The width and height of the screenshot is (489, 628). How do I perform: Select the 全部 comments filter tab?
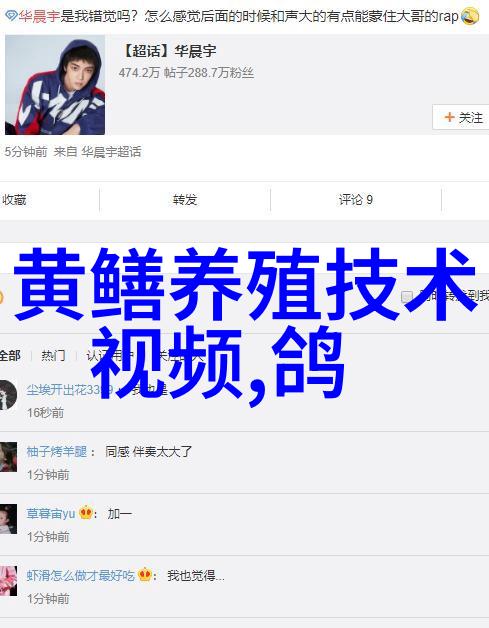[10, 355]
